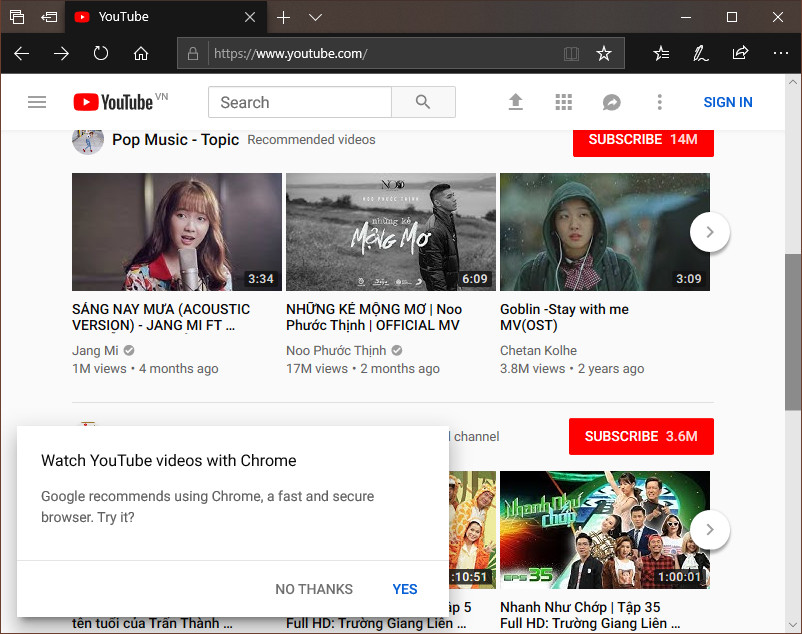The image size is (802, 634).
Task: Show tab previews chevron
Action: click(x=316, y=17)
